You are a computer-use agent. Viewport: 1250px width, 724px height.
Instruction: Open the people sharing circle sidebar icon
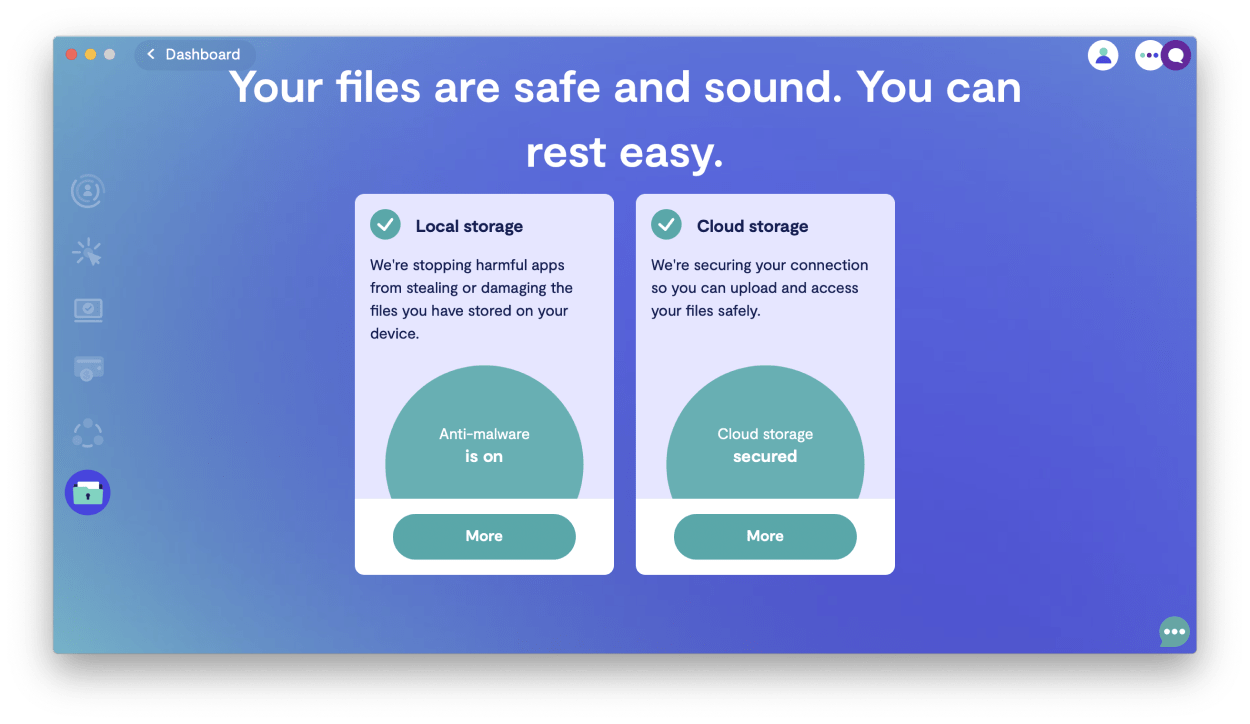(x=88, y=432)
